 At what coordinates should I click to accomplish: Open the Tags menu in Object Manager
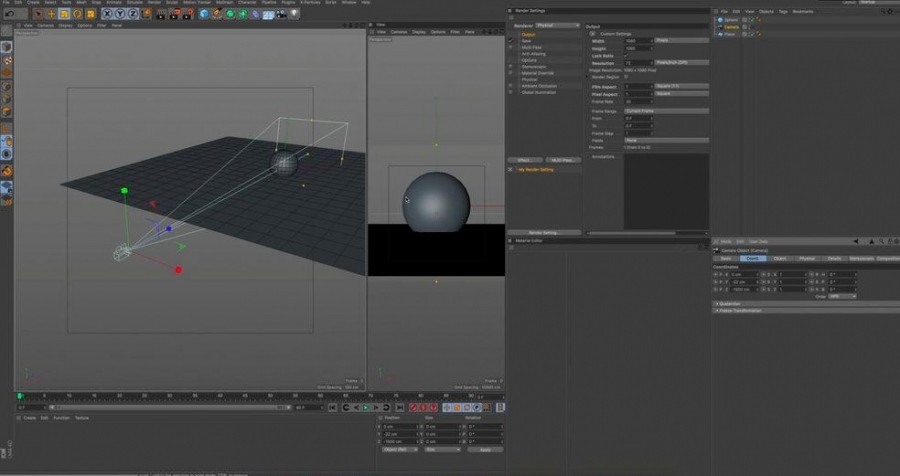783,11
